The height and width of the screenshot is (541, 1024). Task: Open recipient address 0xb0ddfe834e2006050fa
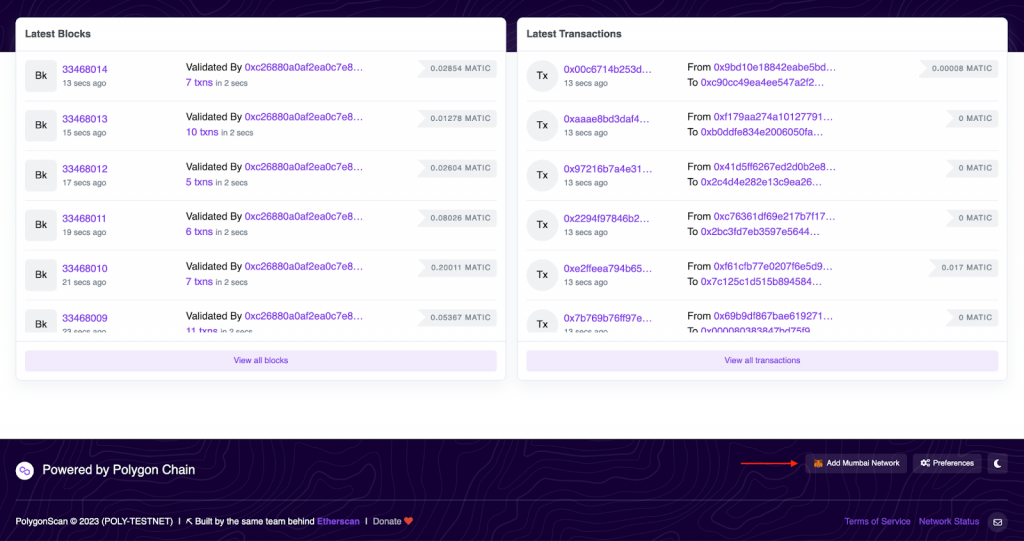761,132
